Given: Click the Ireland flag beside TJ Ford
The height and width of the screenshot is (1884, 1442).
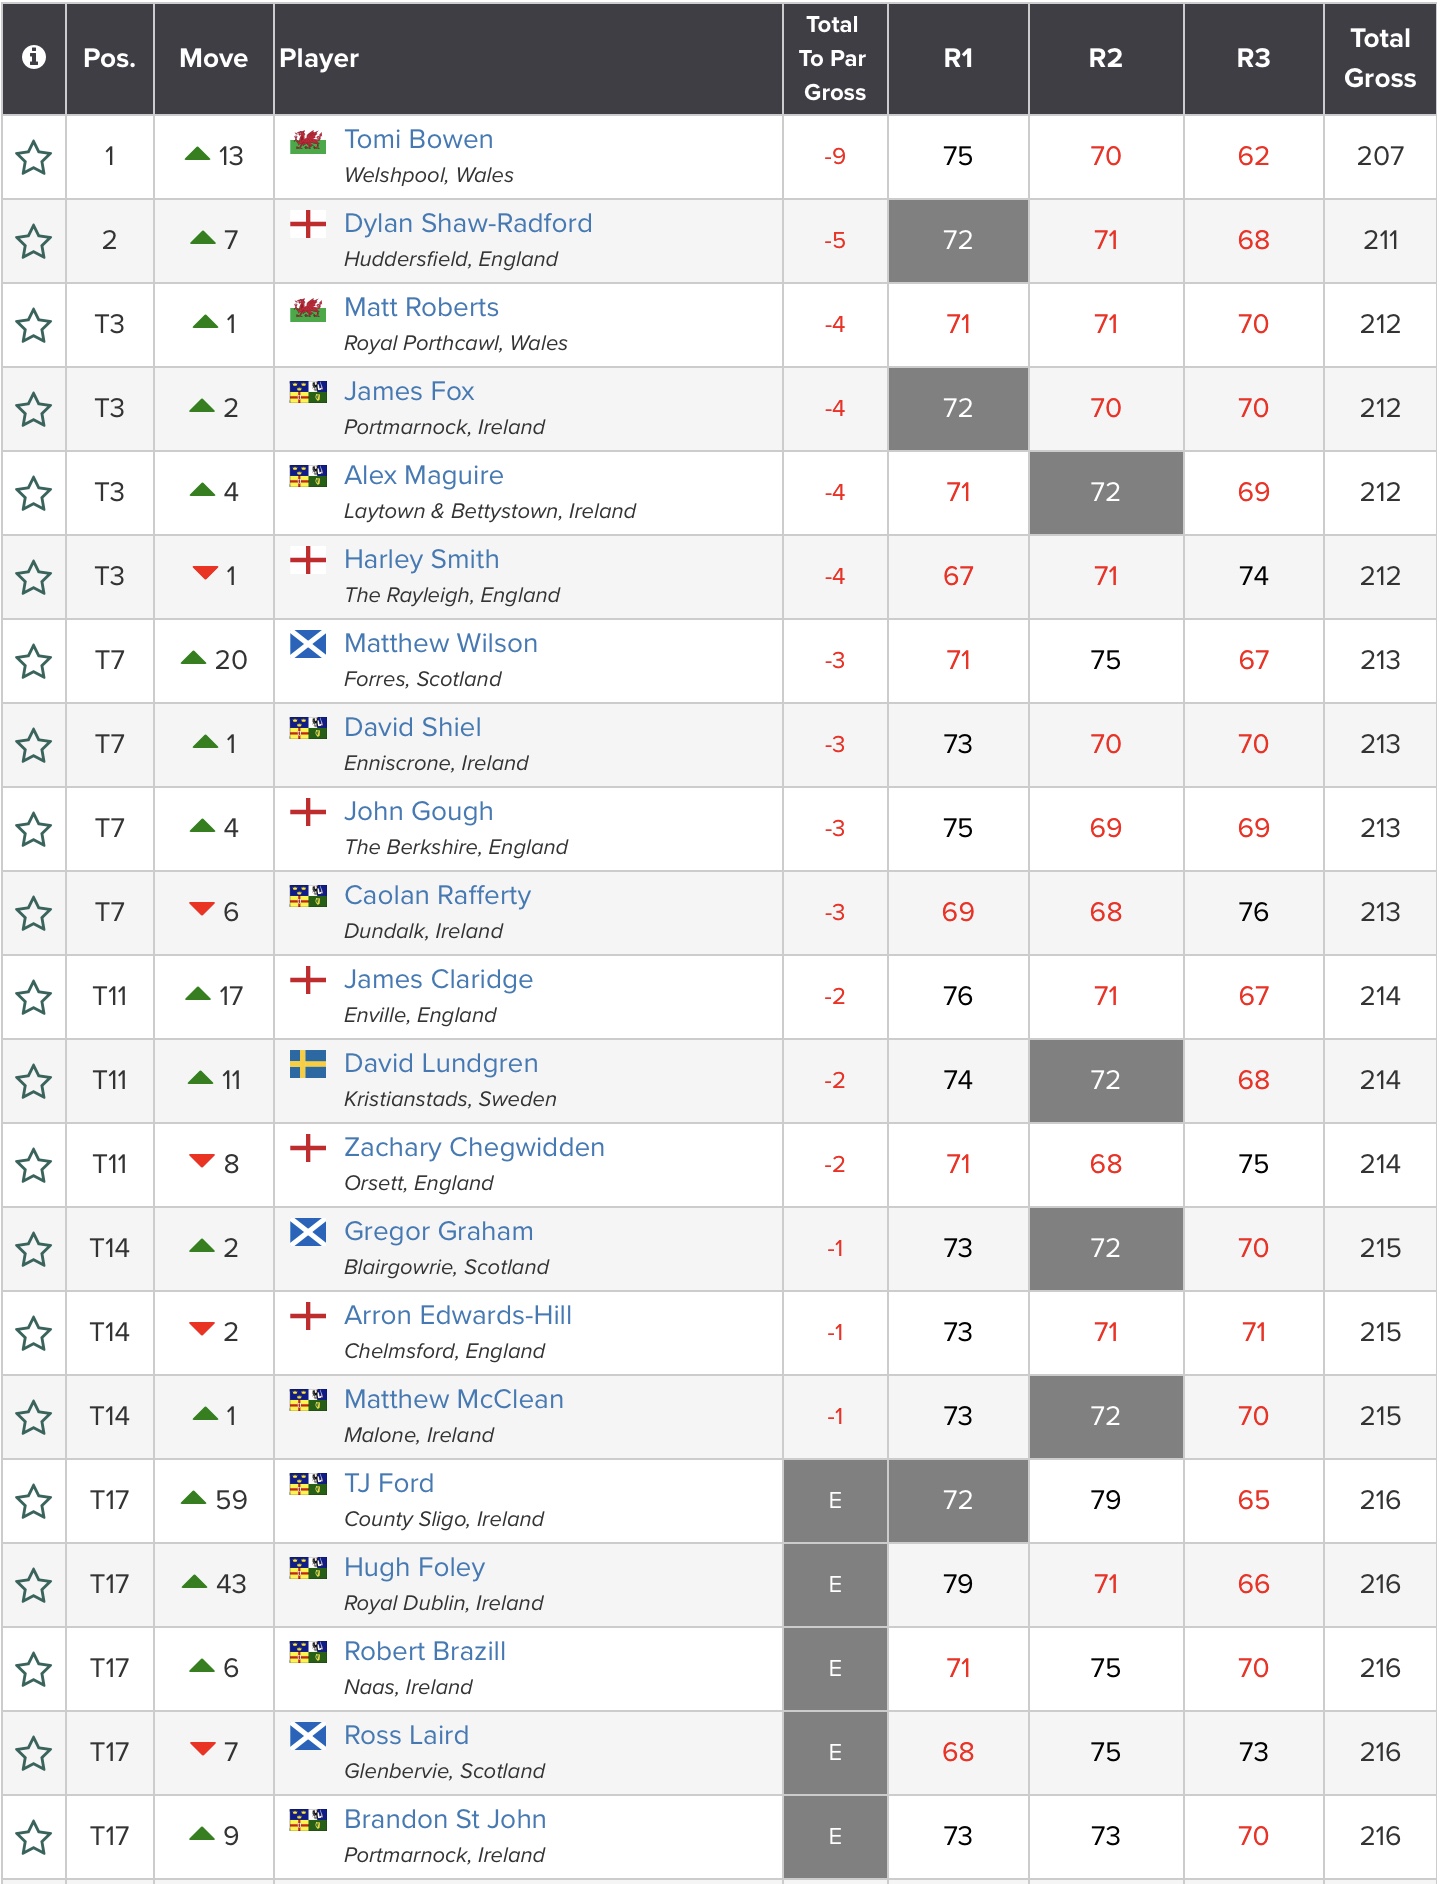Looking at the screenshot, I should click(308, 1484).
